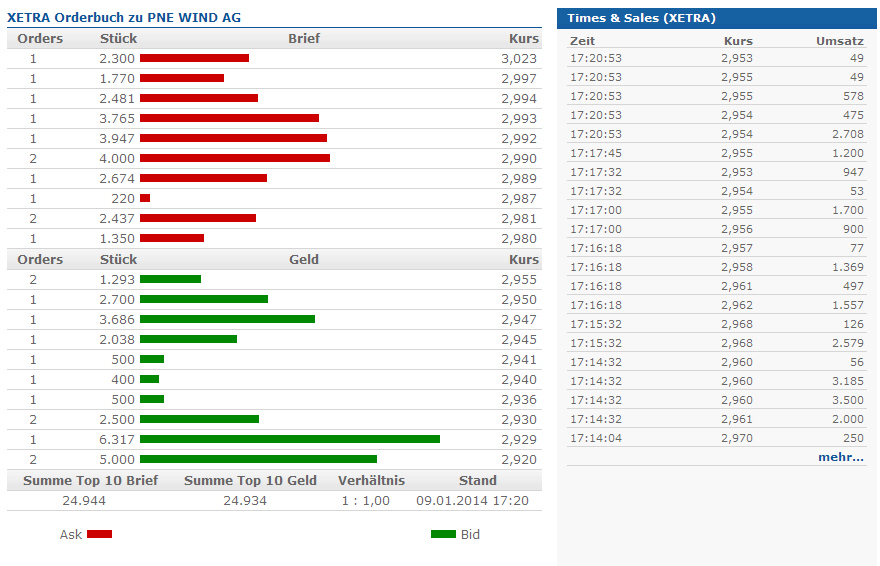The height and width of the screenshot is (566, 880).
Task: Click the 'Zeit' column header
Action: pos(582,41)
